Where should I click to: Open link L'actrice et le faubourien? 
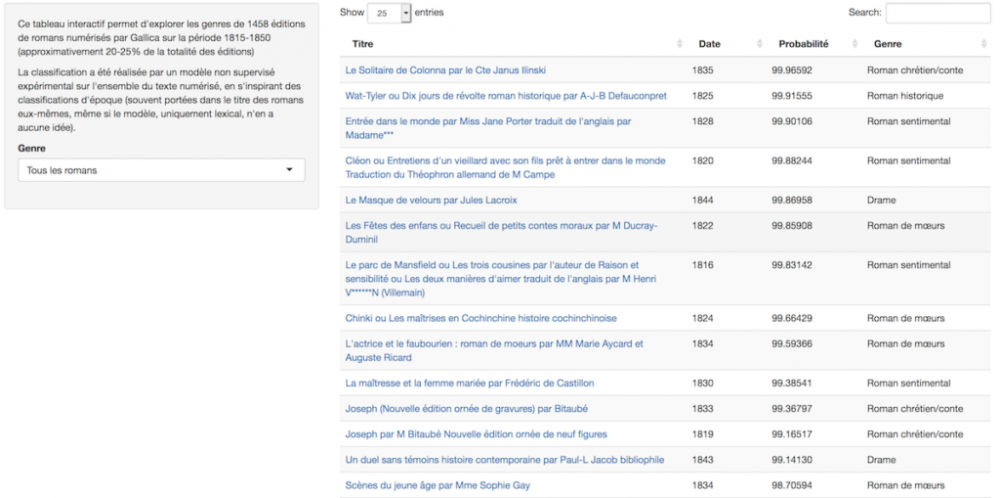[x=494, y=351]
